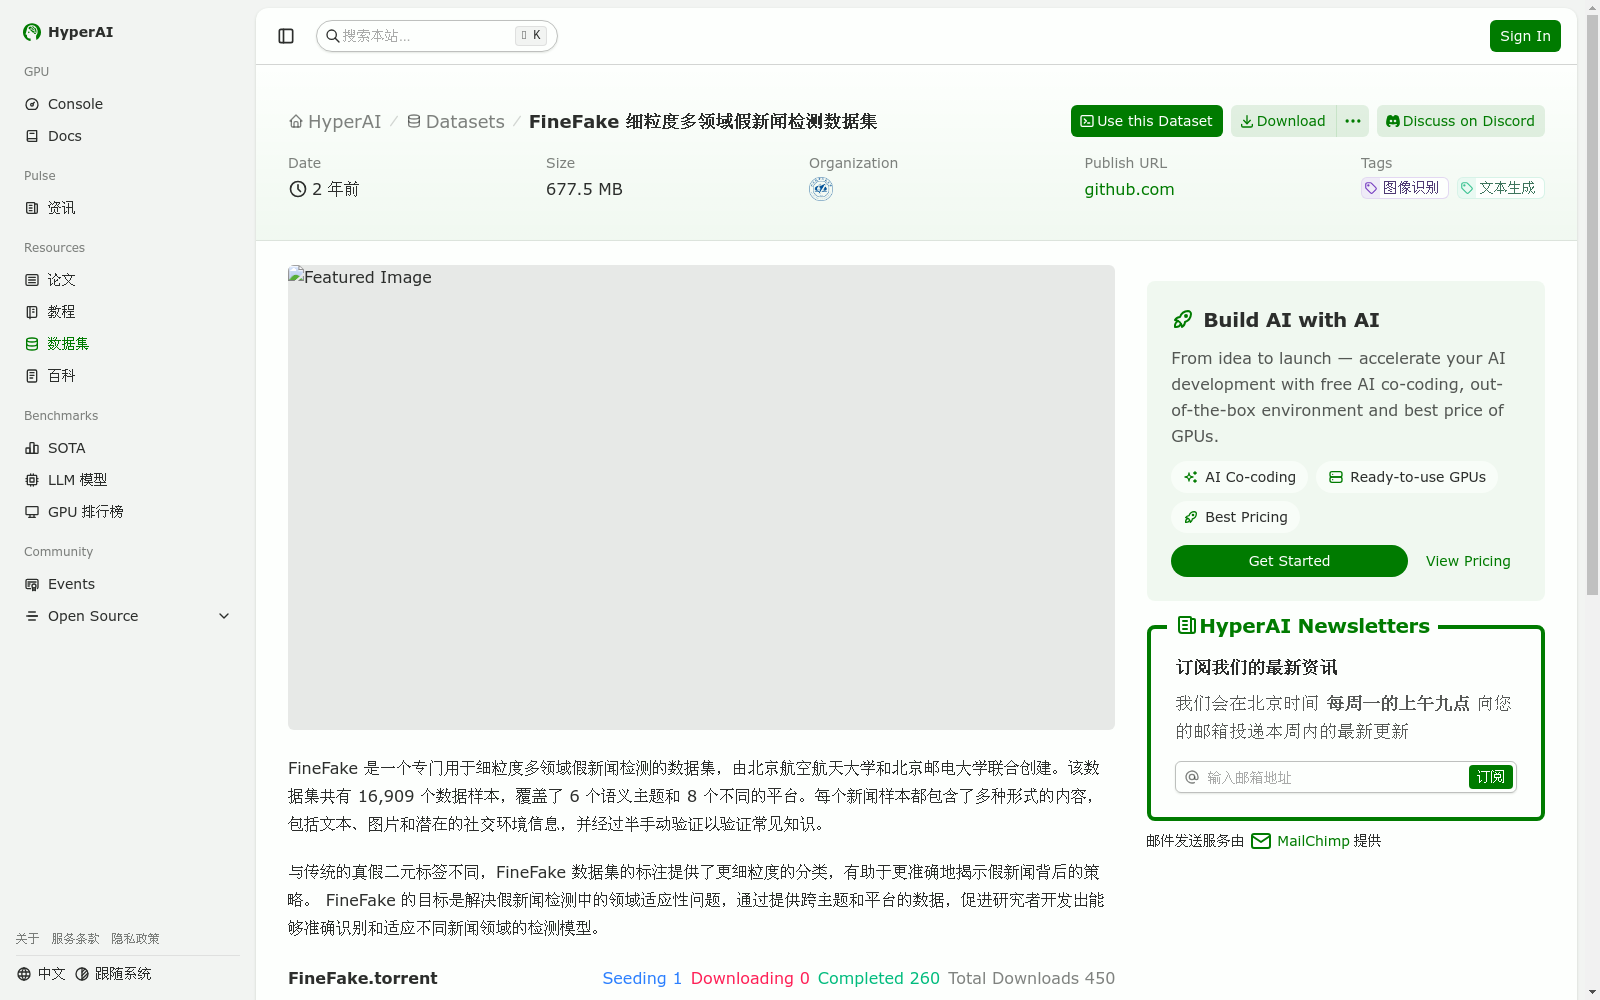Click the Featured Image placeholder
Image resolution: width=1600 pixels, height=1000 pixels.
tap(701, 497)
